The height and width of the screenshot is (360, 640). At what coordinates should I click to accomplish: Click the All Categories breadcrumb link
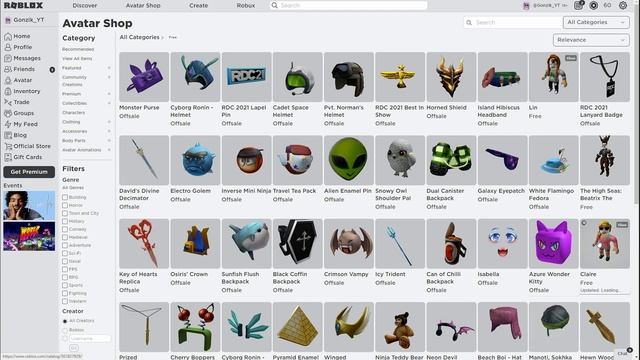point(140,37)
